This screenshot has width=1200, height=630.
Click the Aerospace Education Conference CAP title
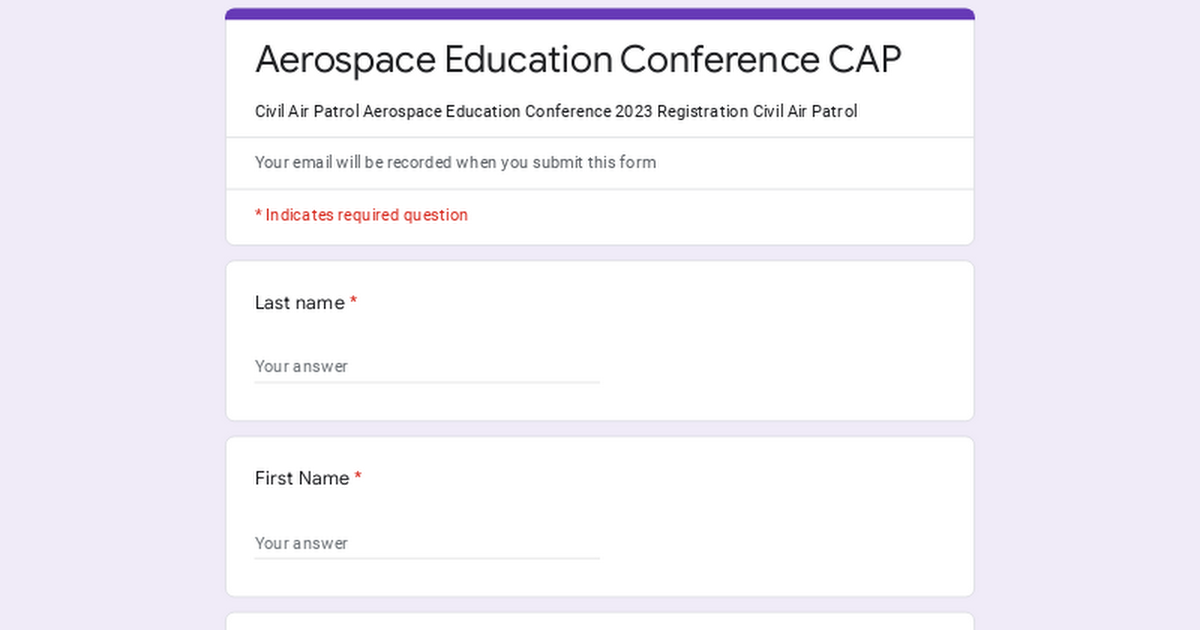point(578,59)
